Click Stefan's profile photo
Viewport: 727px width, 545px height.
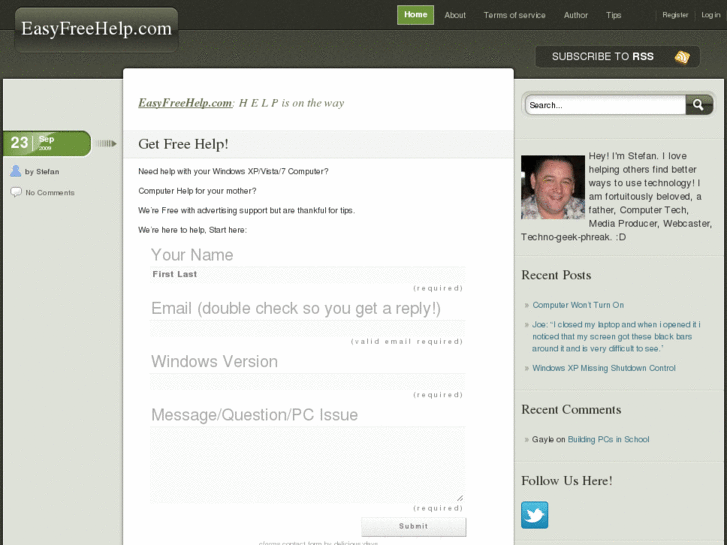tap(553, 187)
